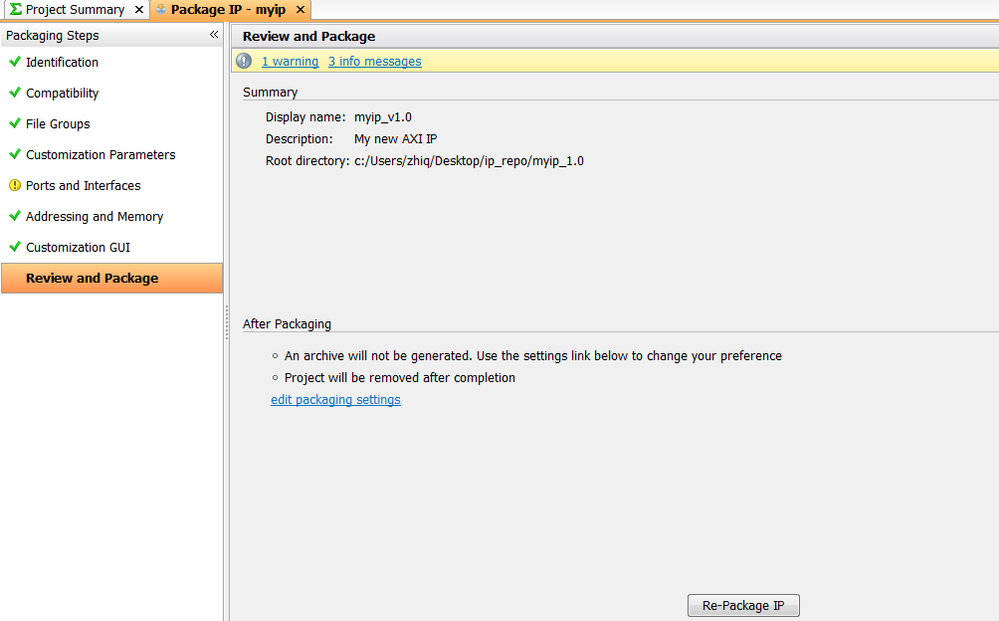Open Customization Parameters step
Viewport: 999px width, 621px height.
tap(100, 155)
